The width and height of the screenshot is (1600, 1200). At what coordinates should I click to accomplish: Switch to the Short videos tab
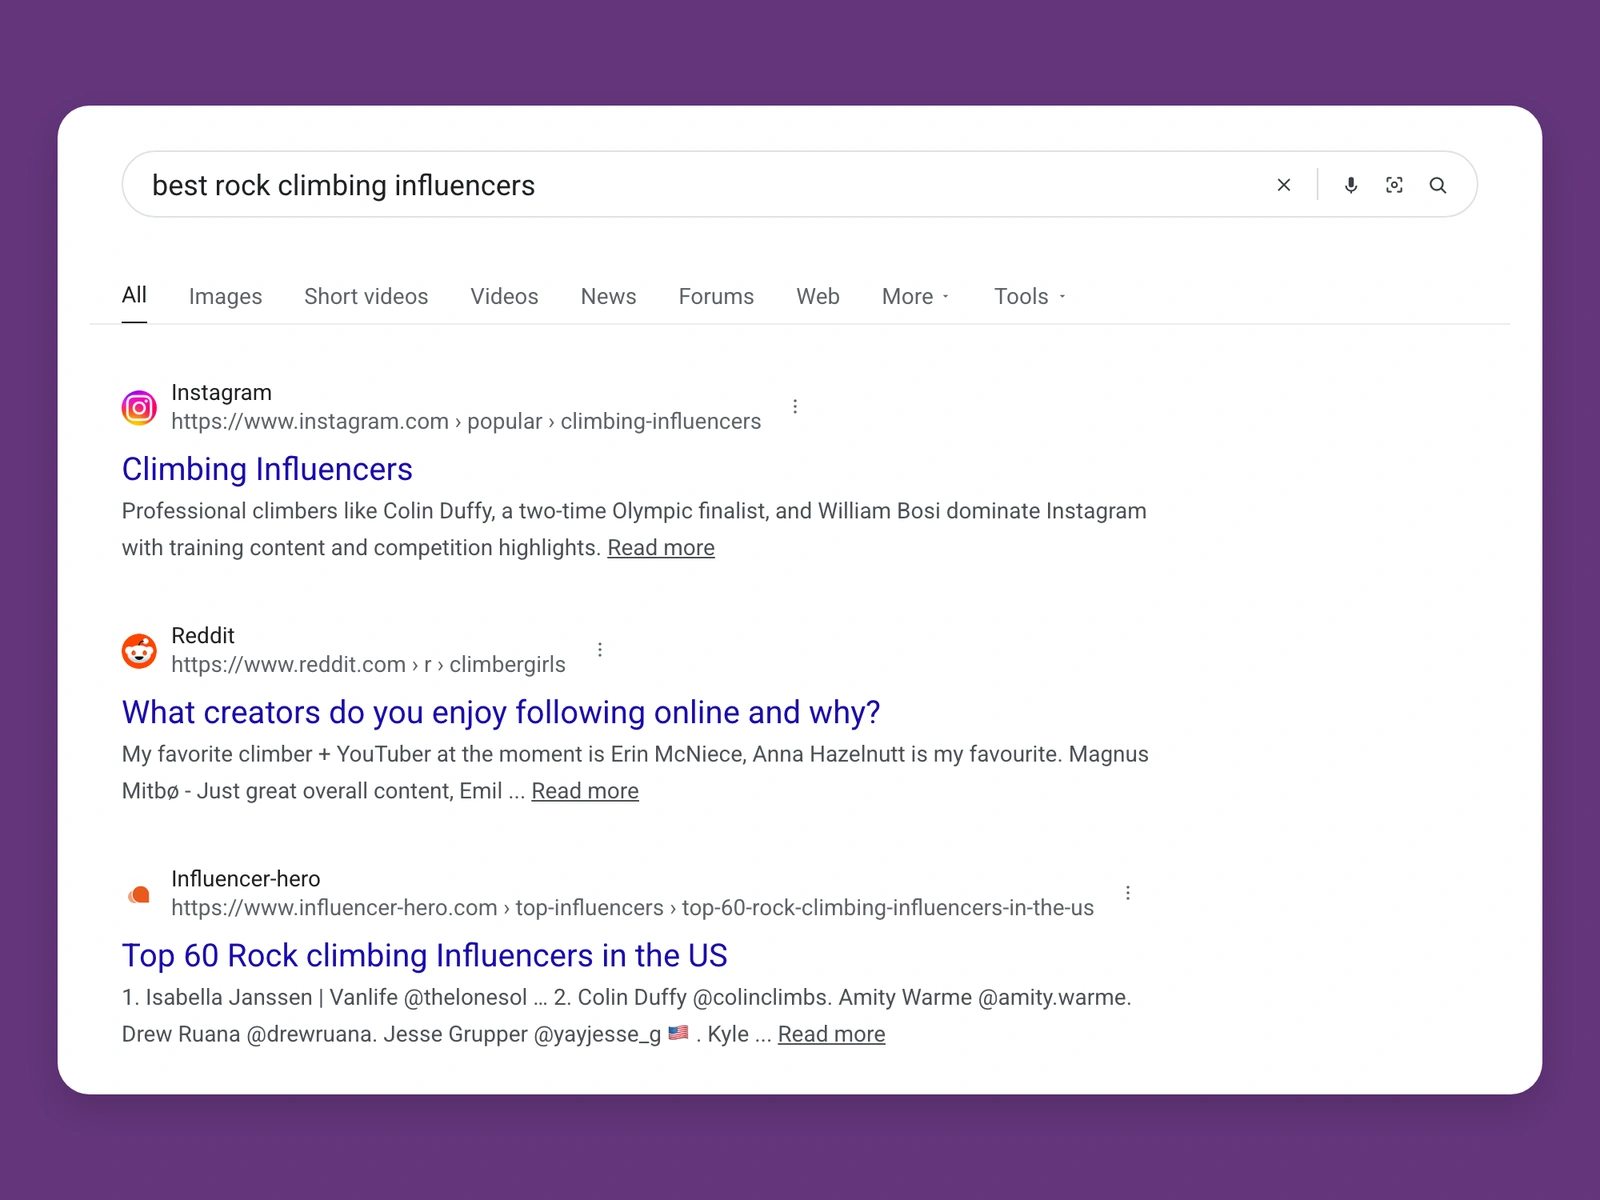click(x=366, y=296)
